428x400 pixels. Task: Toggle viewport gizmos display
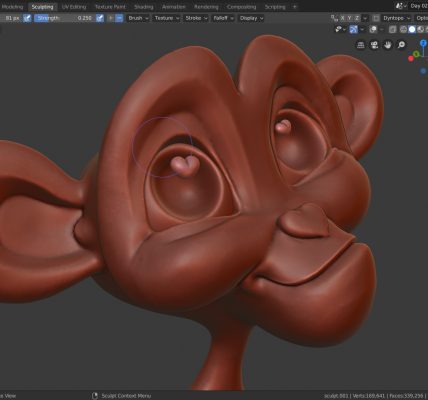(x=353, y=30)
